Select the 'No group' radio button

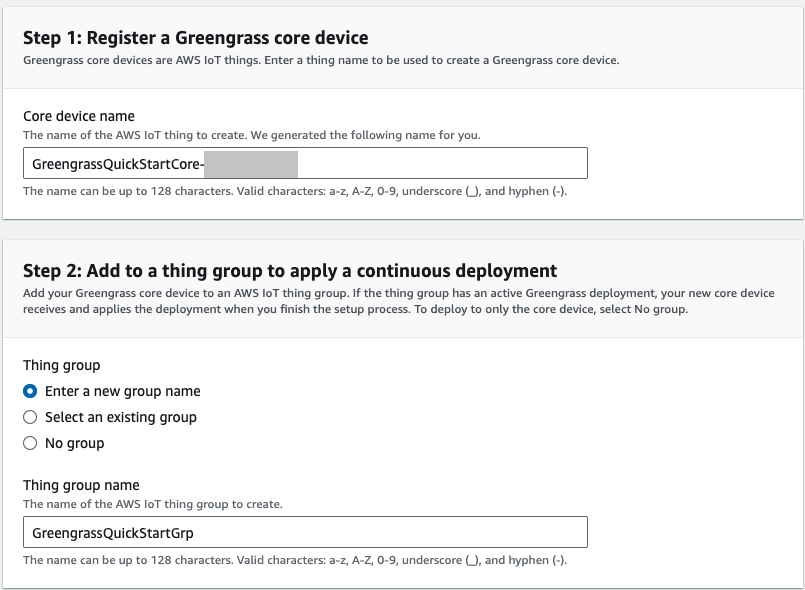(30, 443)
